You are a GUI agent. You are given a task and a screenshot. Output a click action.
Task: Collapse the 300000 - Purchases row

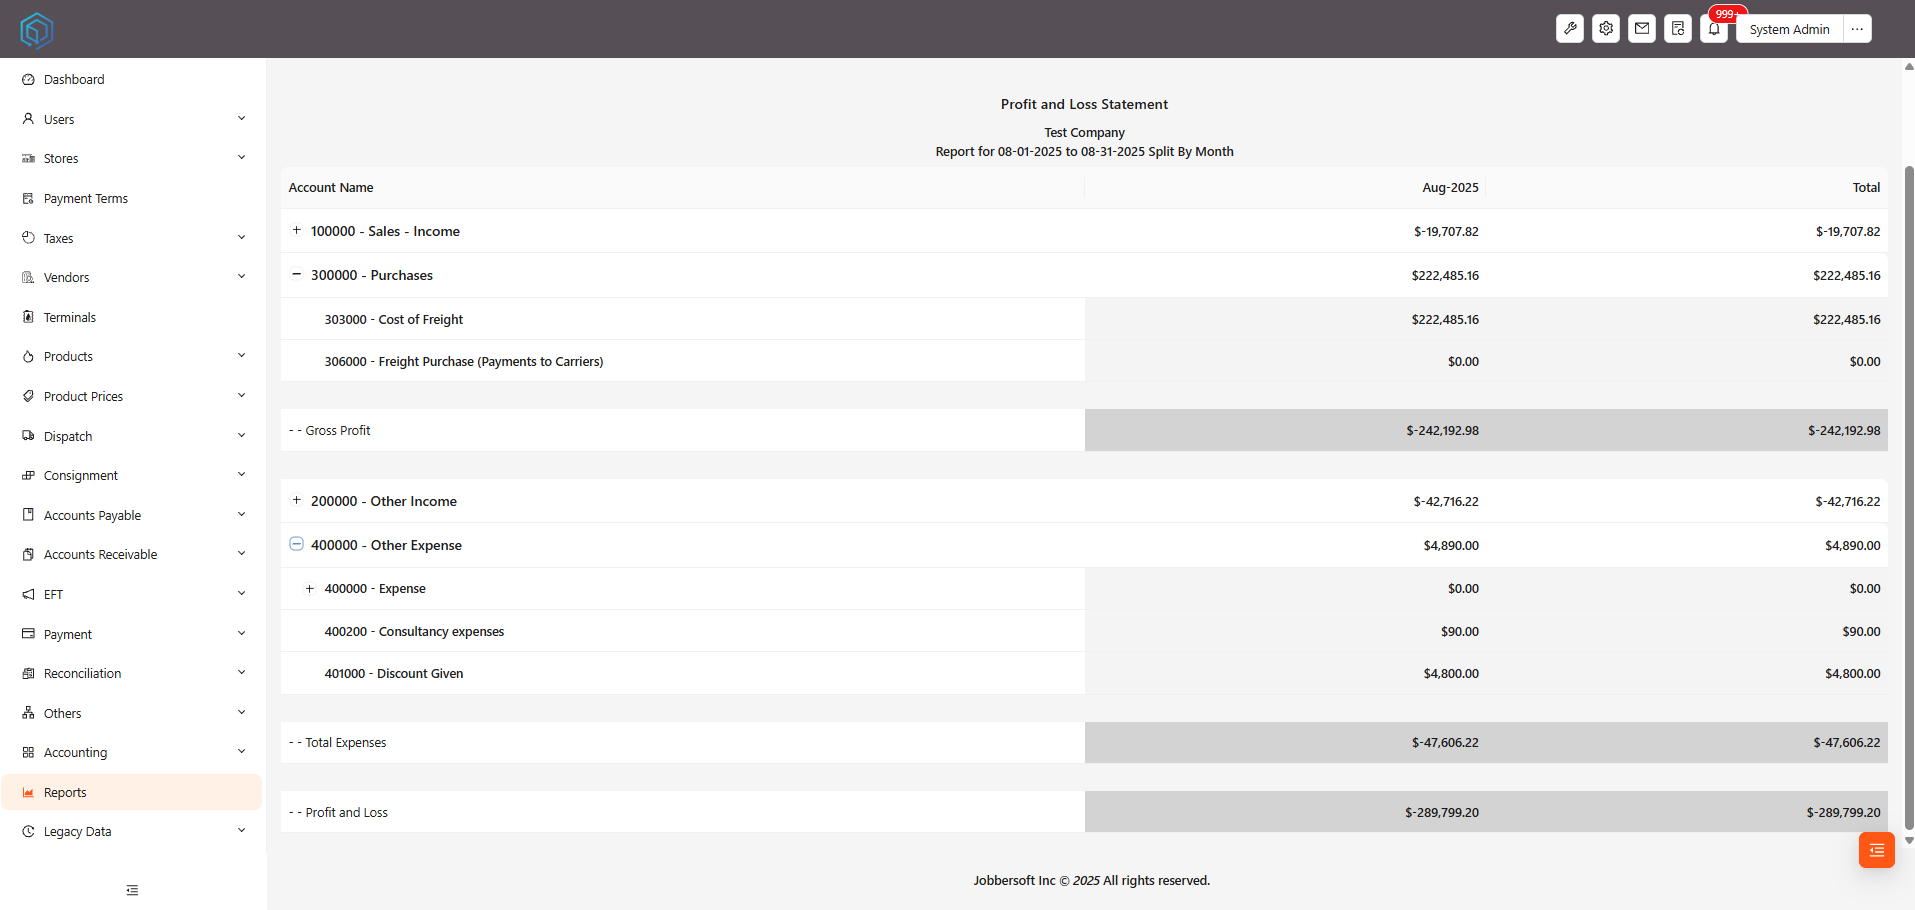click(x=297, y=274)
